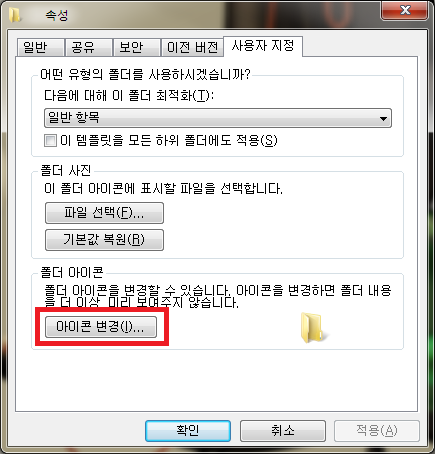Click the 다음에 대해 이 폴더 최적화(T) label
435x454 pixels.
(x=129, y=96)
